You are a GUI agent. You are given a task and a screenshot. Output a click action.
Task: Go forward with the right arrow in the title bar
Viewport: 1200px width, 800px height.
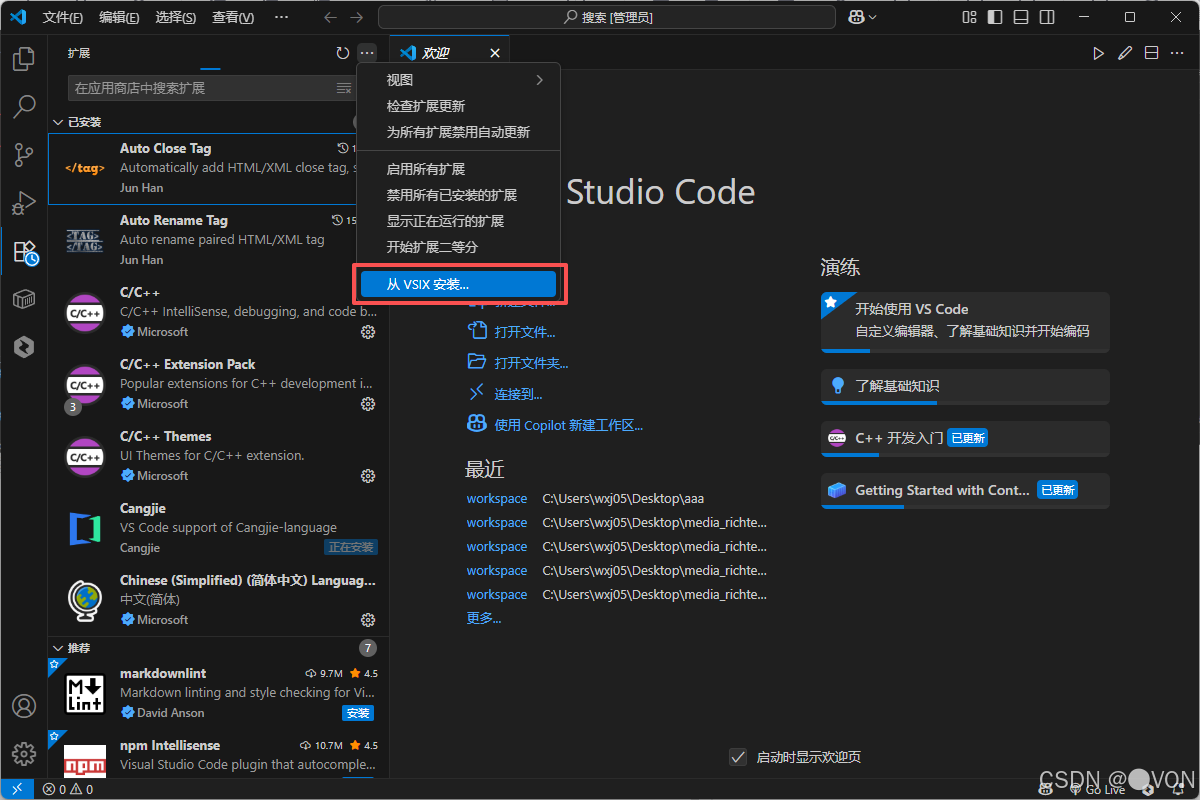357,17
